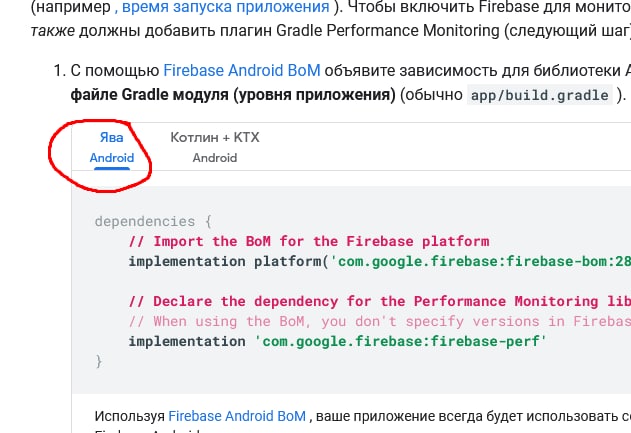631x433 pixels.
Task: Open Firebase Android BoM link in step 1
Action: [x=228, y=71]
